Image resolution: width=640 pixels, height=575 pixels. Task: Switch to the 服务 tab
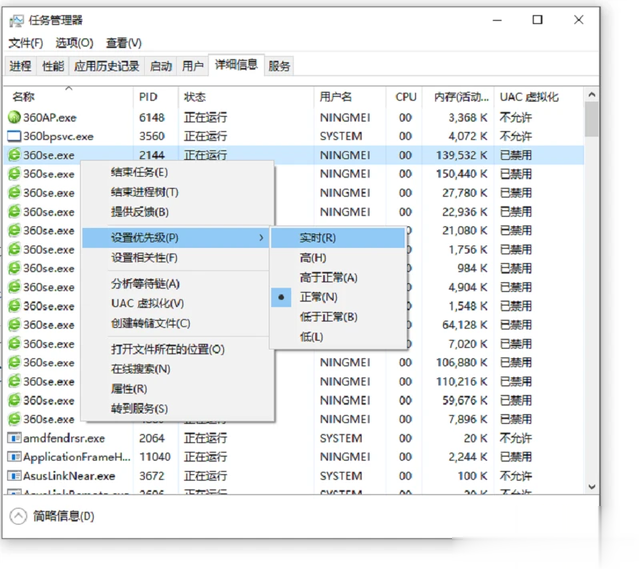tap(279, 66)
